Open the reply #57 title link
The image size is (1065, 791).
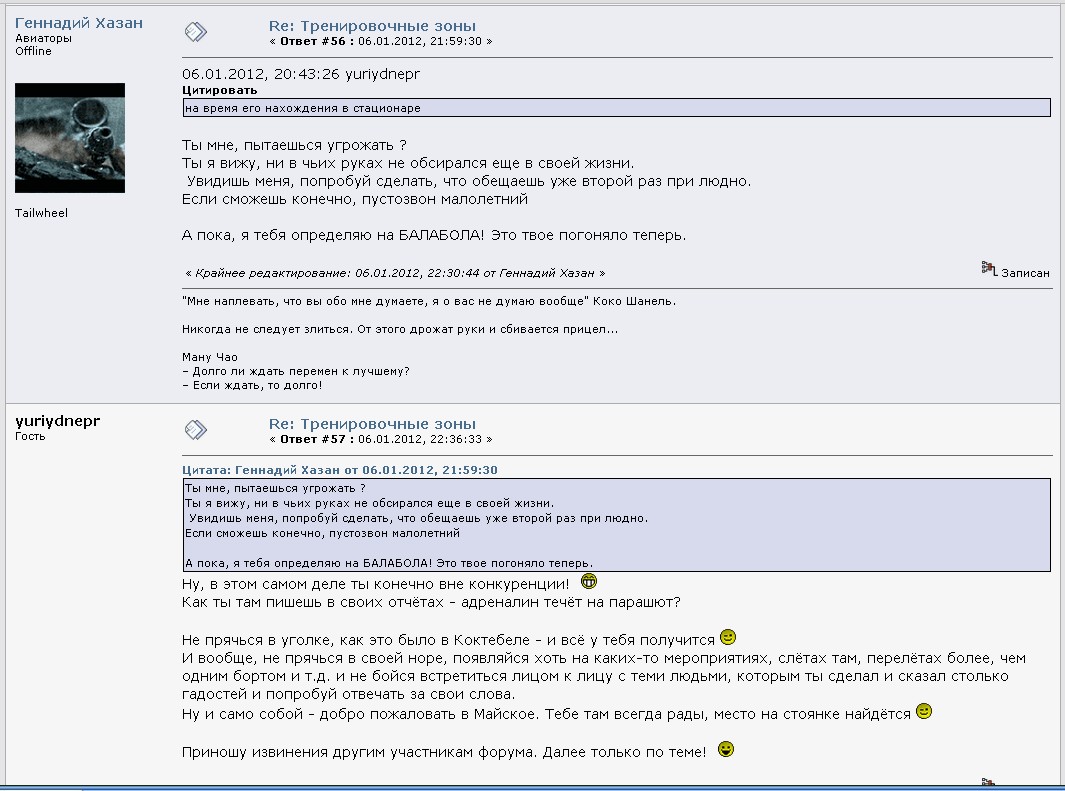[372, 423]
